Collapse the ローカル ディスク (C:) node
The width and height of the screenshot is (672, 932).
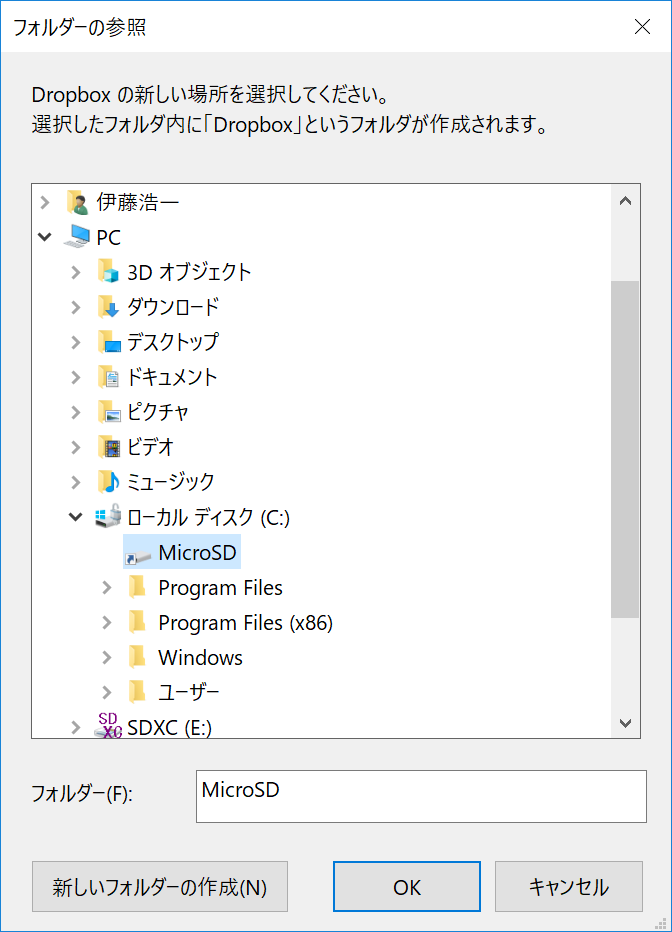75,517
